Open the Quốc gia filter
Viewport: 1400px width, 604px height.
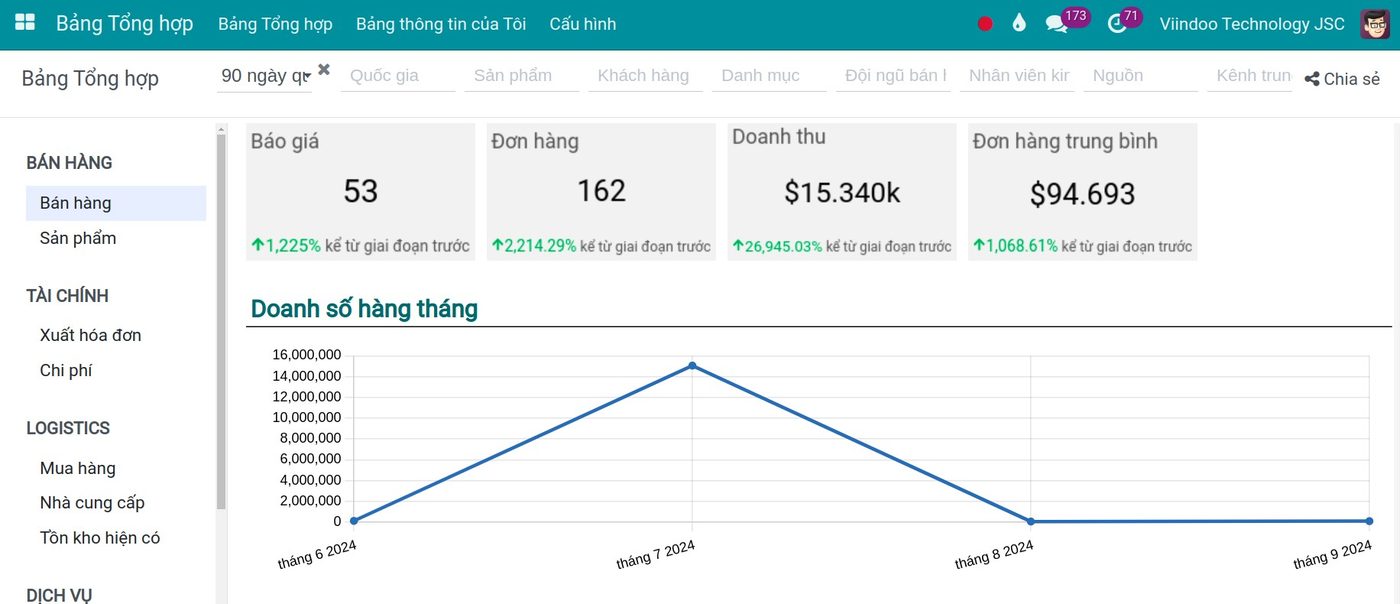coord(398,76)
